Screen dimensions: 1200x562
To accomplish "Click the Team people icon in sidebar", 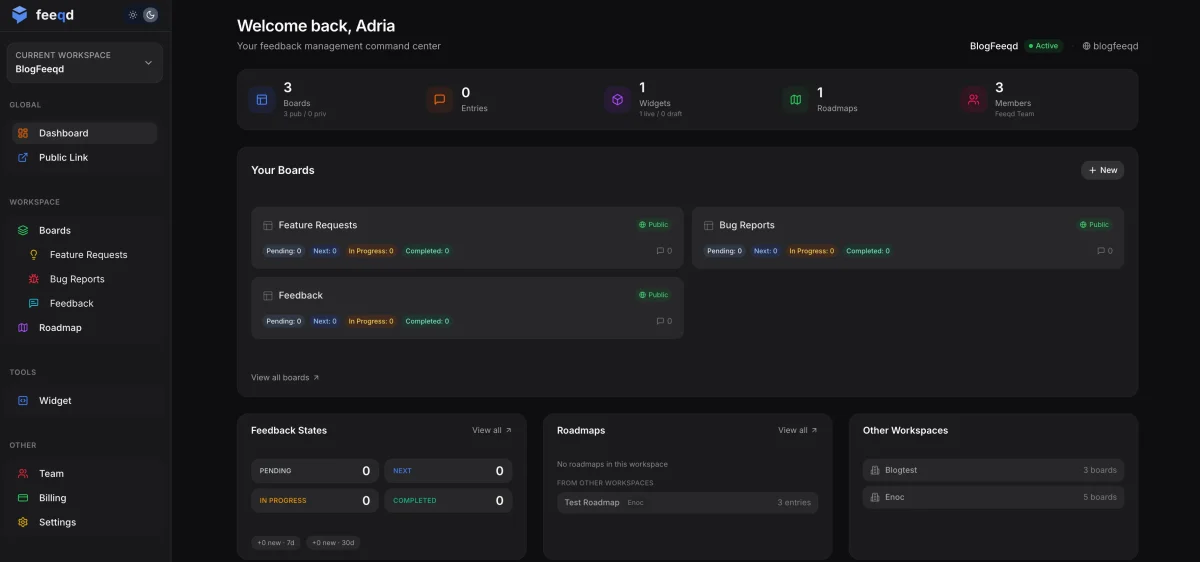I will [23, 474].
